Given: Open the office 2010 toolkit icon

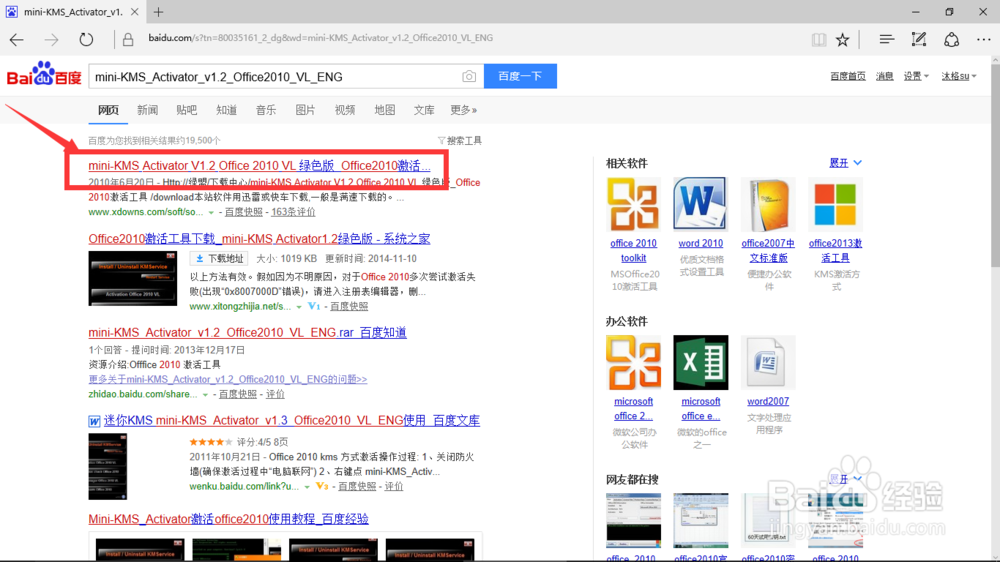Looking at the screenshot, I should point(633,204).
